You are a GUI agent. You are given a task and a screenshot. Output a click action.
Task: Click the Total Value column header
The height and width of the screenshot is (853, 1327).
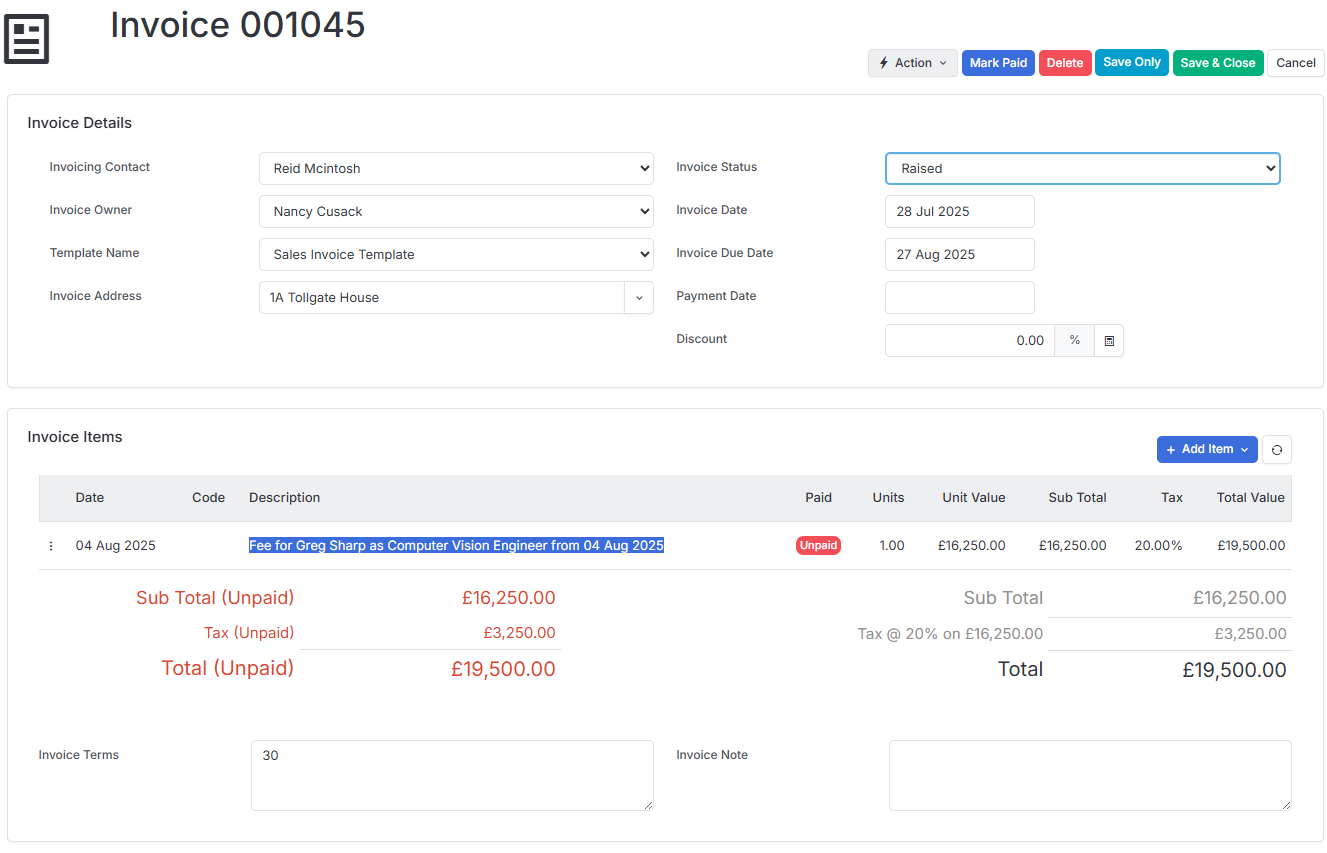pyautogui.click(x=1251, y=498)
